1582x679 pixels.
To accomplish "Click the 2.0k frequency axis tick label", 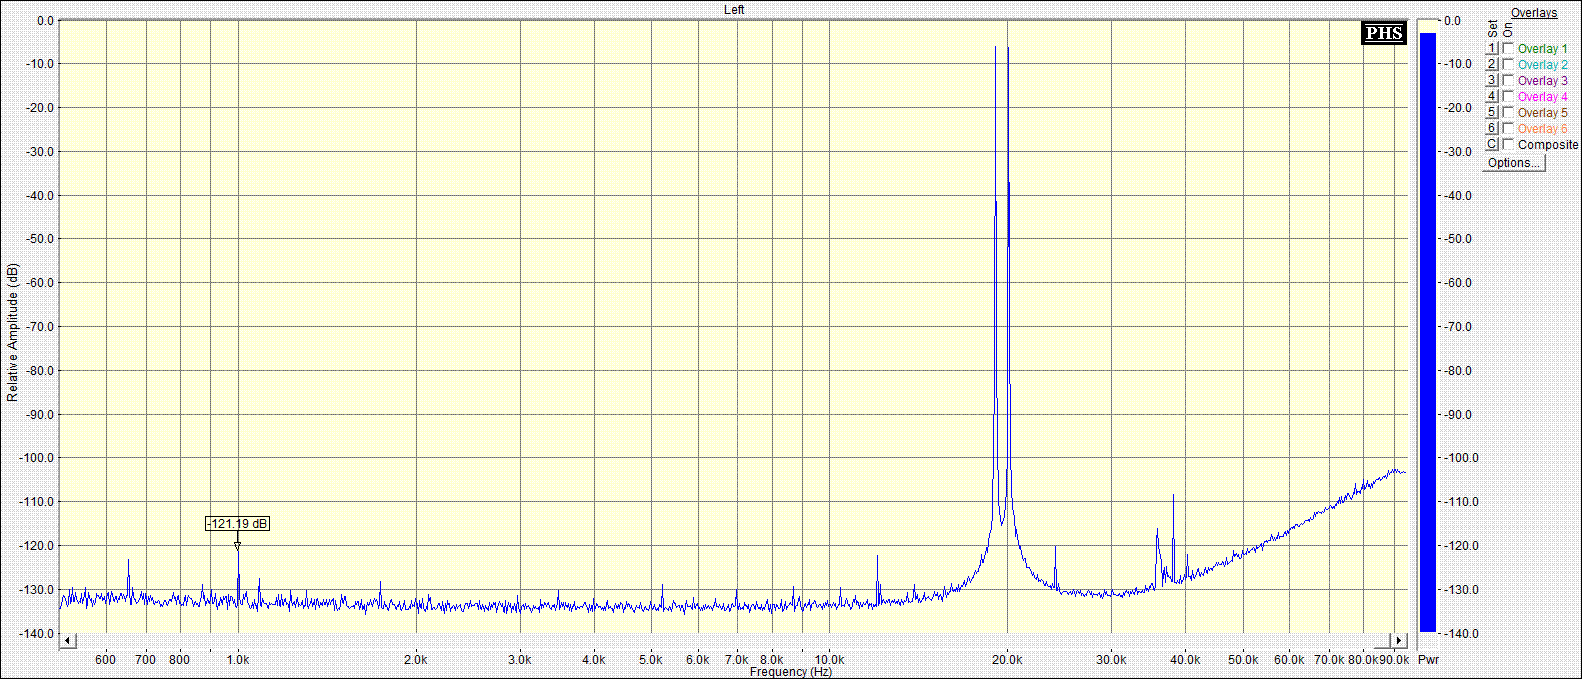I will [x=415, y=659].
